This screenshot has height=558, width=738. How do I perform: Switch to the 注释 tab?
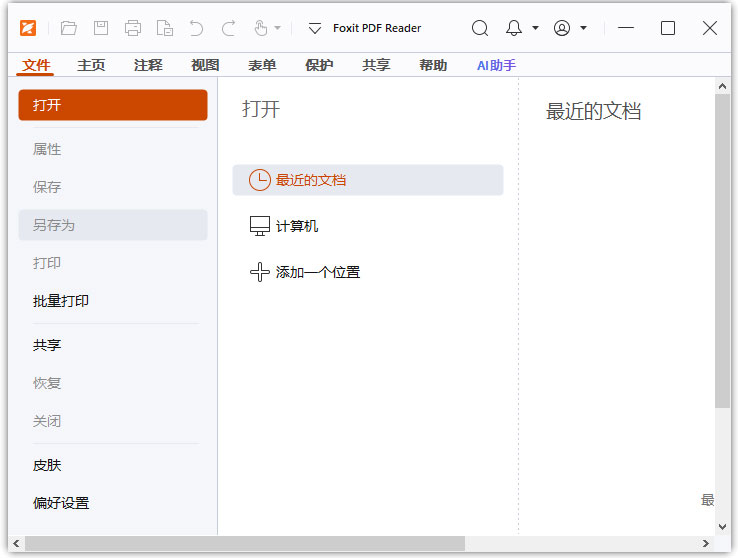tap(148, 65)
